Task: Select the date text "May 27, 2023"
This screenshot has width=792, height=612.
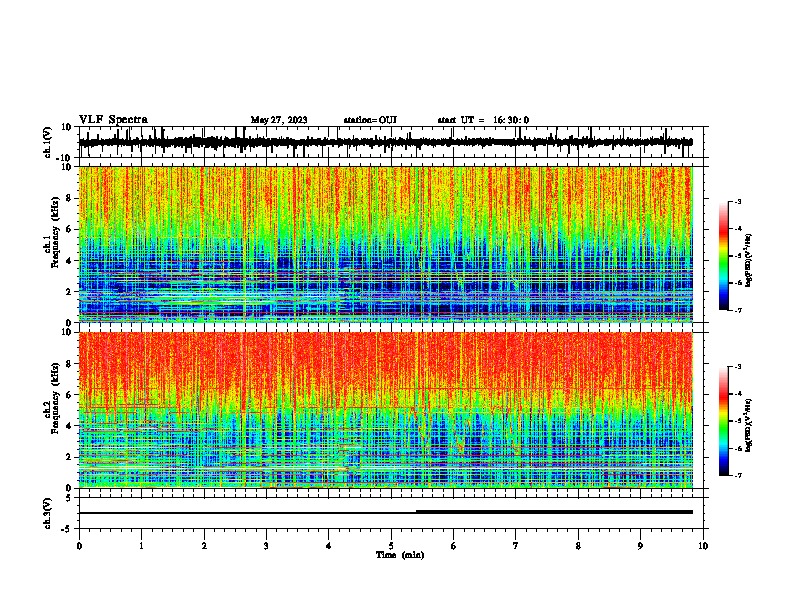Action: (279, 120)
